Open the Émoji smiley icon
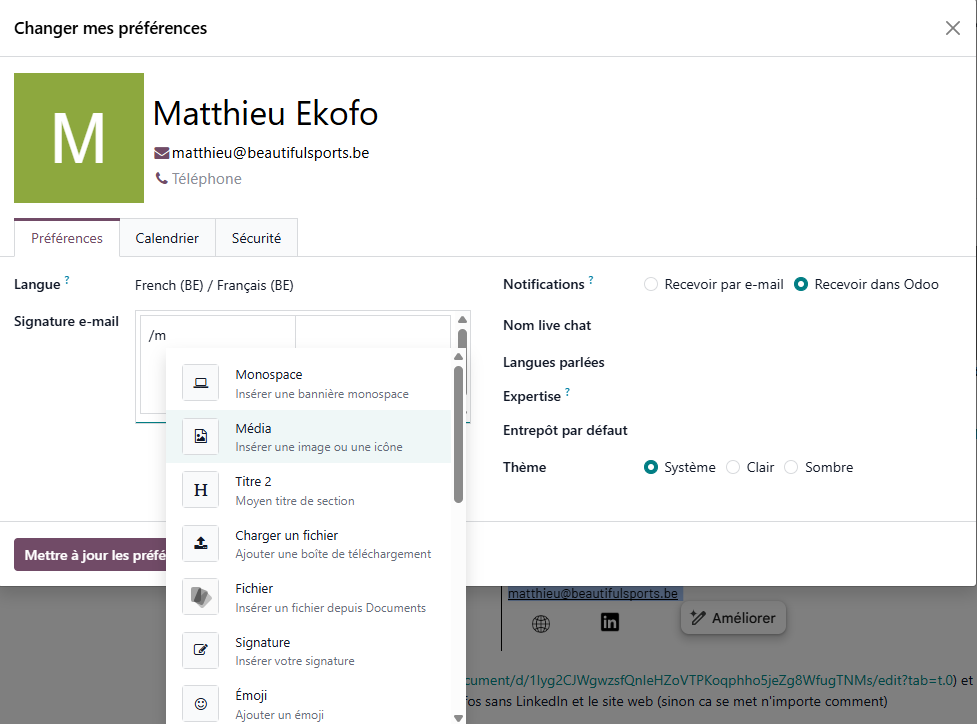Screen dimensions: 977x724 200,704
